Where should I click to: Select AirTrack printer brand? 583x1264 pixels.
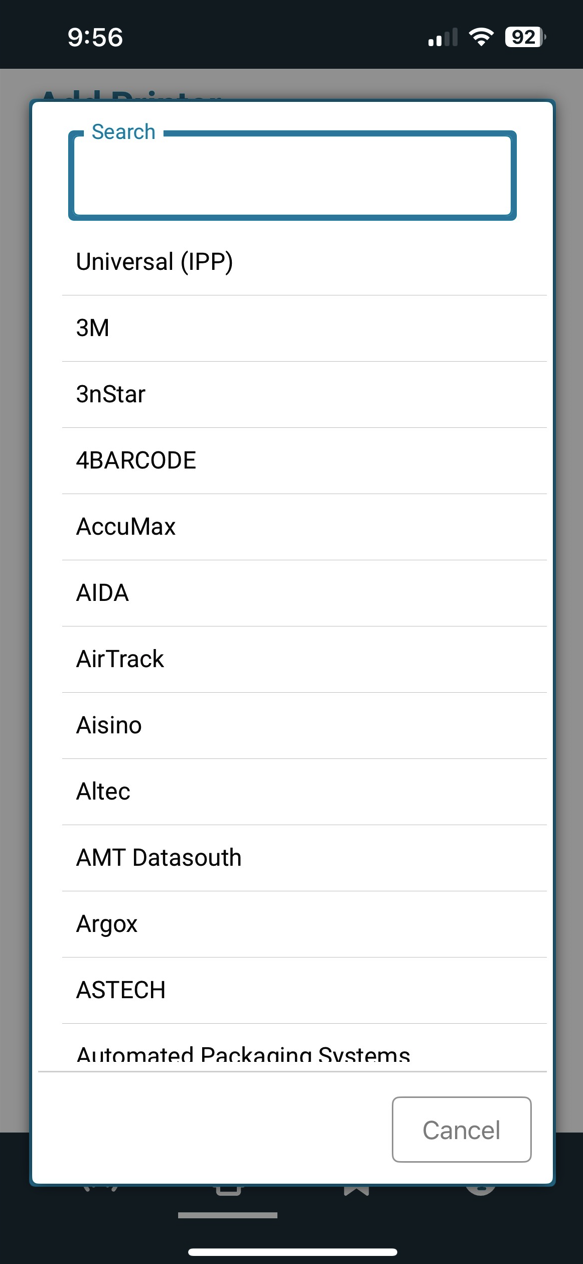304,659
